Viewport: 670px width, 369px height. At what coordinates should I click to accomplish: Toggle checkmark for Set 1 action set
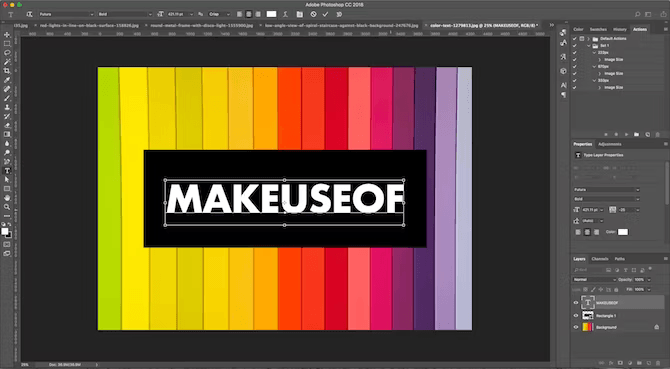575,46
